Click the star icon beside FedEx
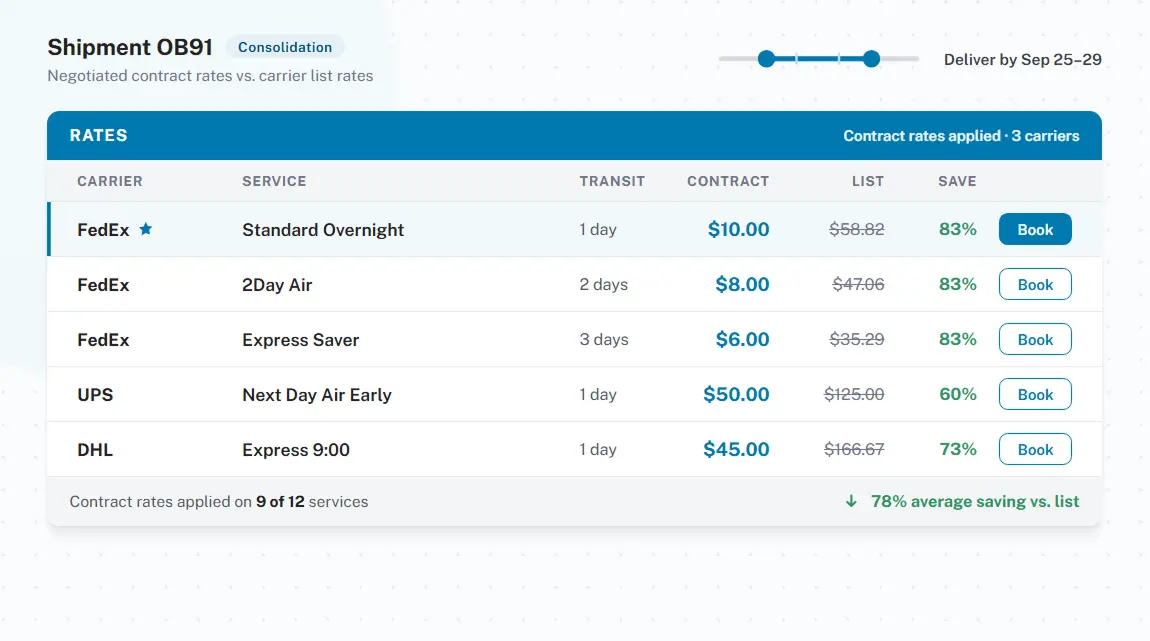Screen dimensions: 1150x641 pyautogui.click(x=146, y=229)
